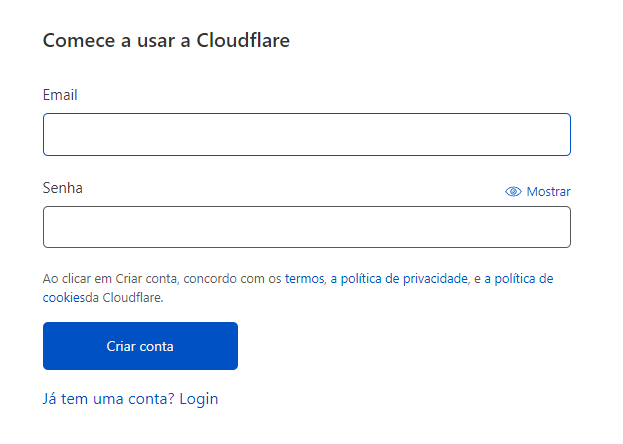Click the word 'cookies' on the second line
This screenshot has width=623, height=444.
[64, 297]
